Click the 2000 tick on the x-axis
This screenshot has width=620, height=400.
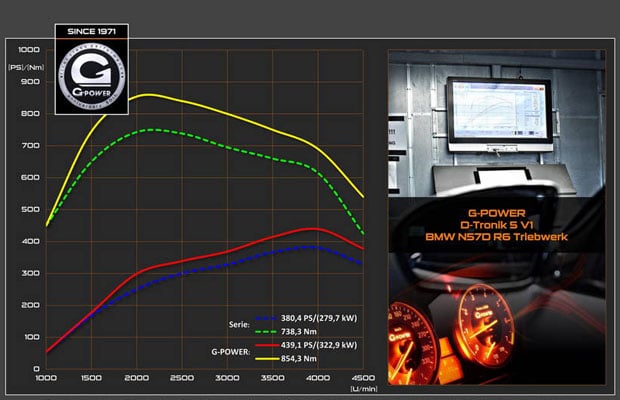(136, 377)
